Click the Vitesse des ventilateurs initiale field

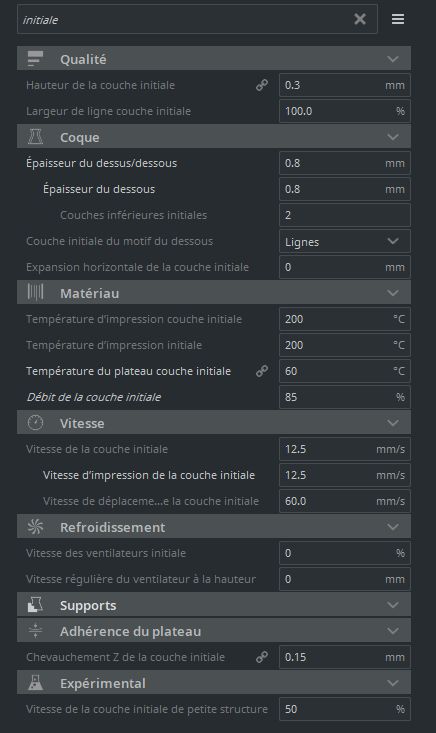[345, 553]
